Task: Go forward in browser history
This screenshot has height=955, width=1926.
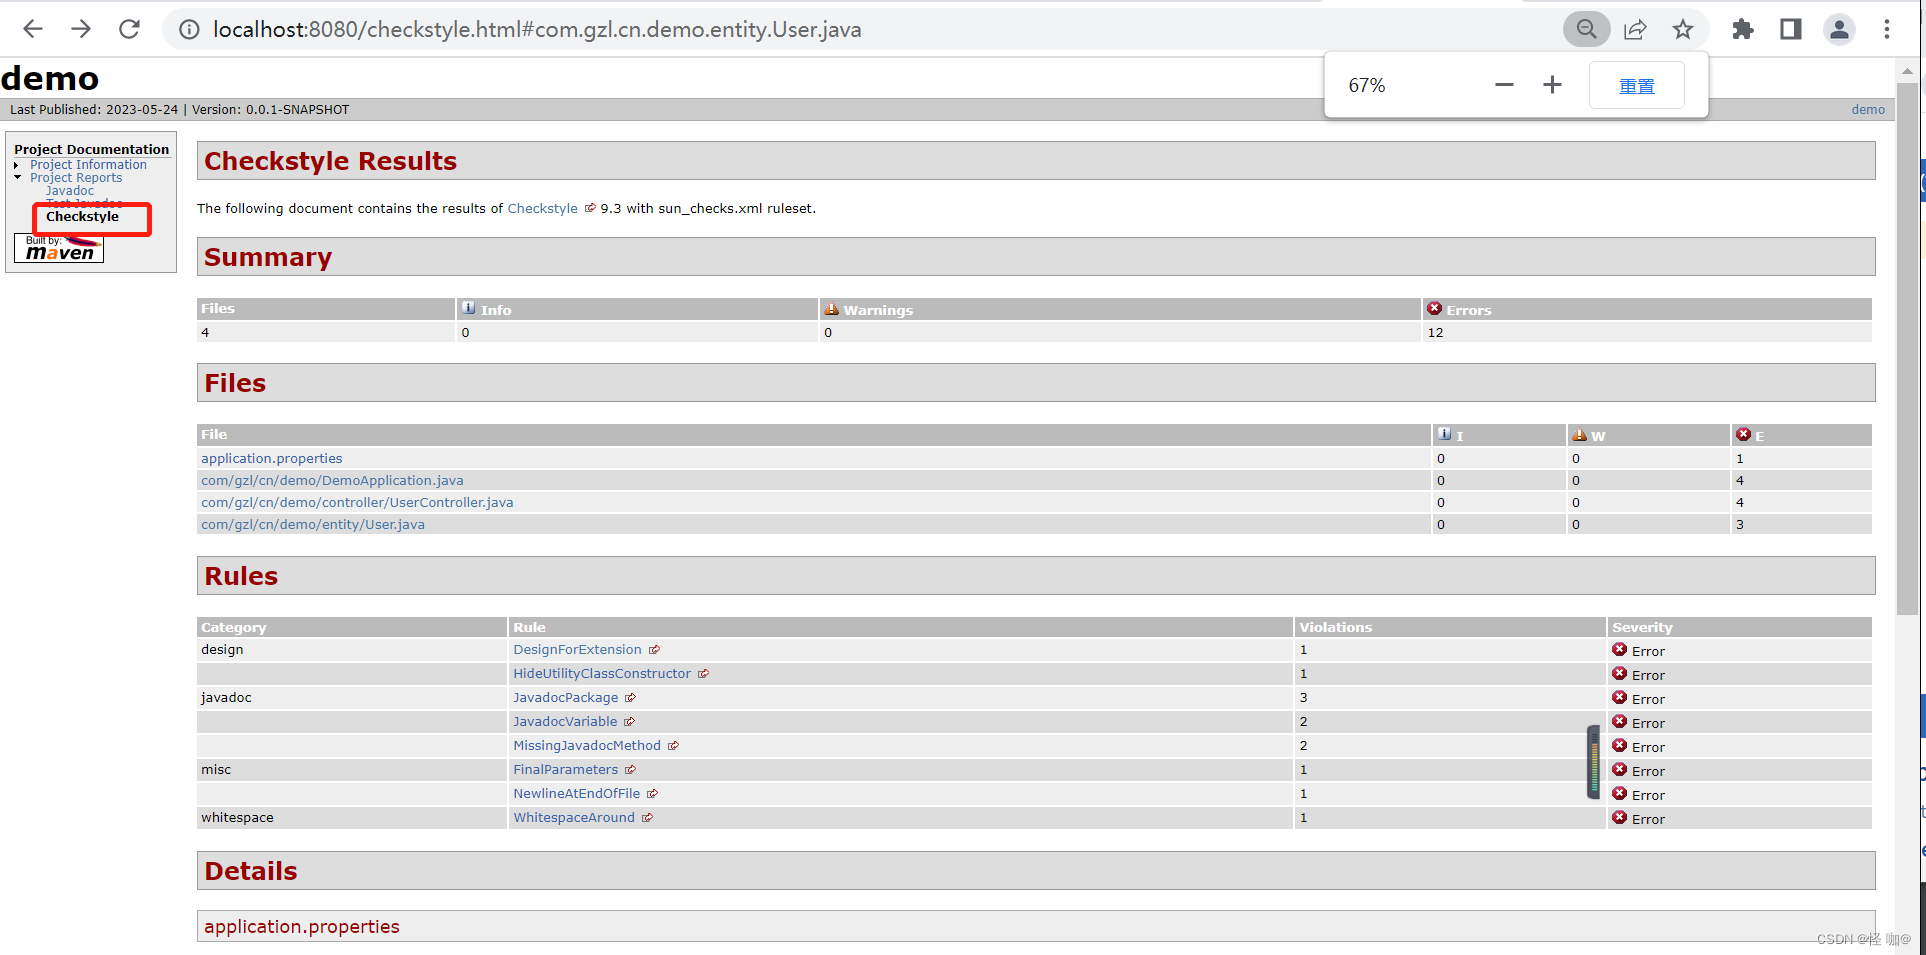Action: click(81, 29)
